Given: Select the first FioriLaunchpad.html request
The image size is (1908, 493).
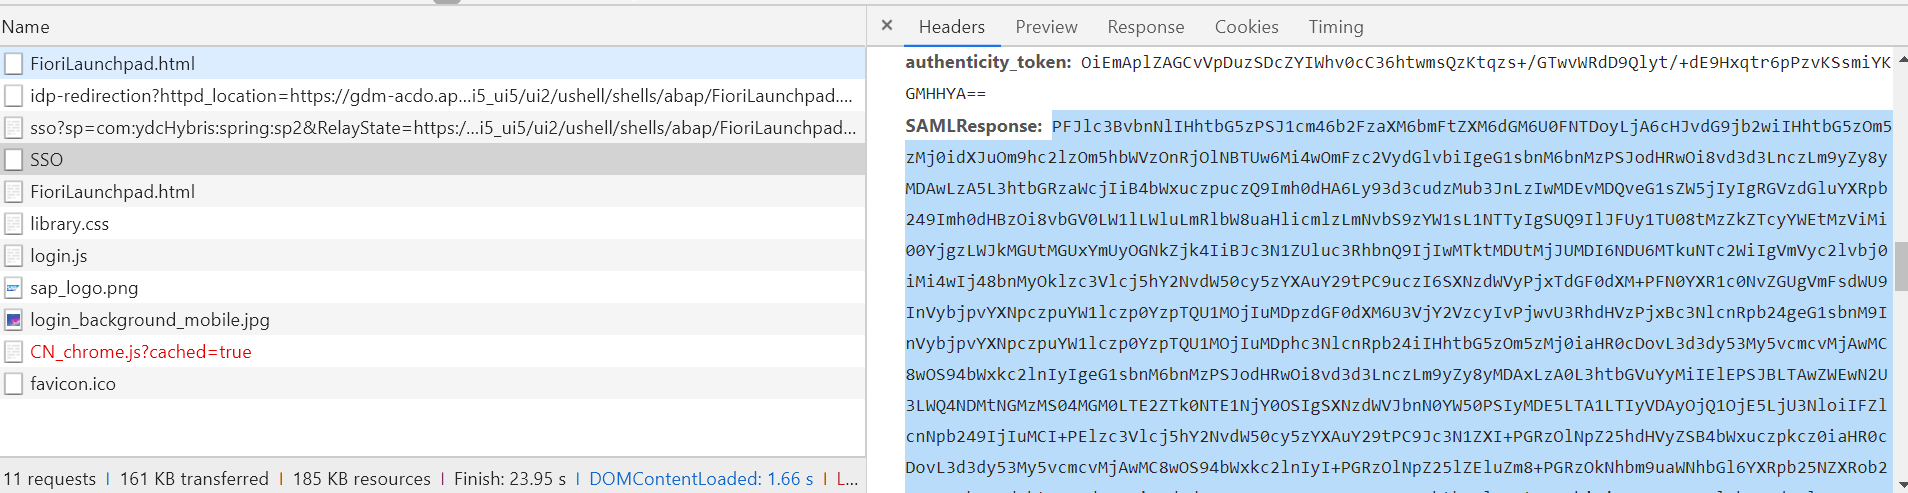Looking at the screenshot, I should coord(432,64).
